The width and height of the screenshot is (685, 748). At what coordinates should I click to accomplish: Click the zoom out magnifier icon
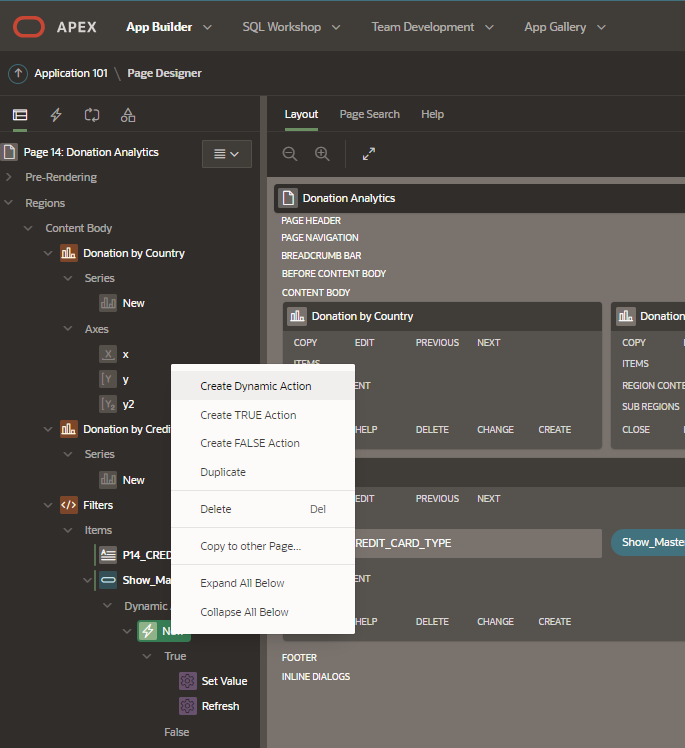coord(290,154)
